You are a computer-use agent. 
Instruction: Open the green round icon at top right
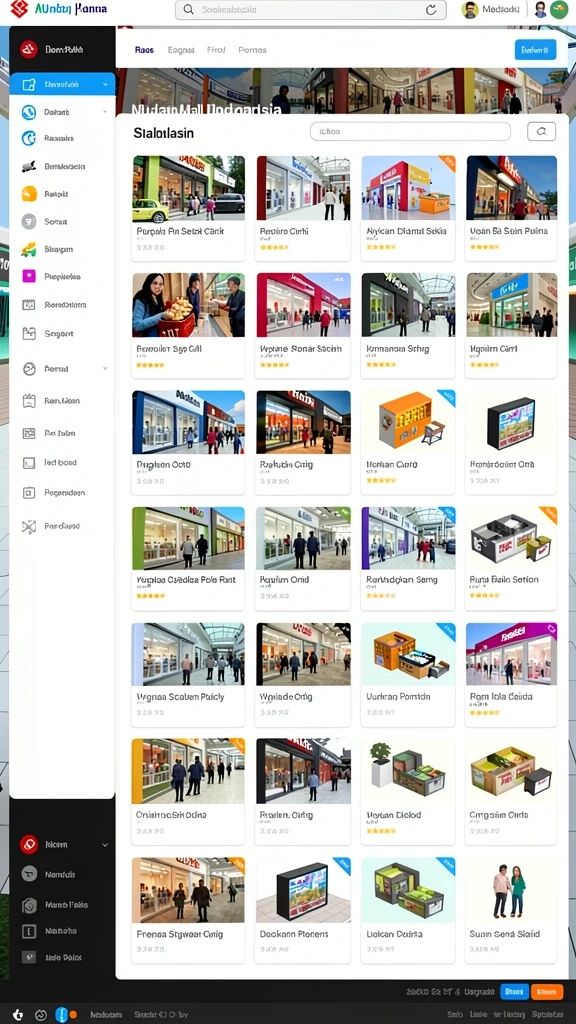559,9
